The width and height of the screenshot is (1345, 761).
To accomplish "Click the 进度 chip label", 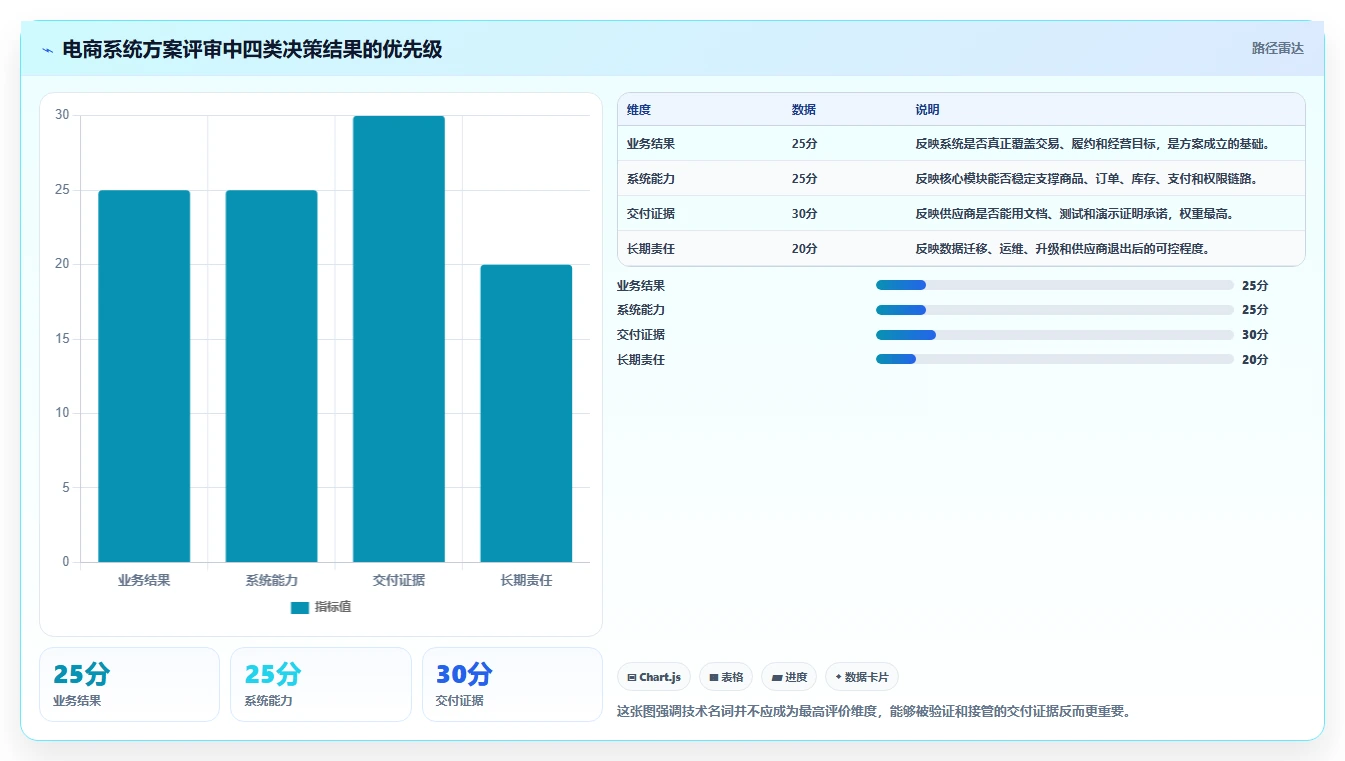I will click(x=796, y=677).
